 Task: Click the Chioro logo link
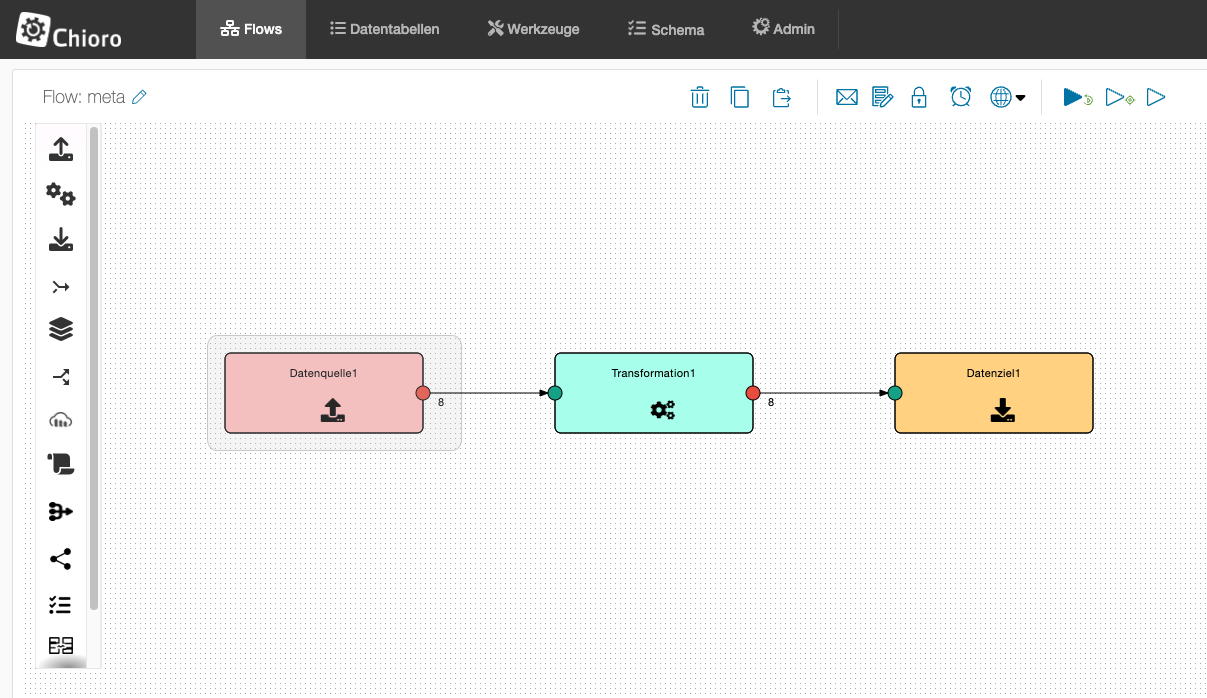[x=69, y=32]
